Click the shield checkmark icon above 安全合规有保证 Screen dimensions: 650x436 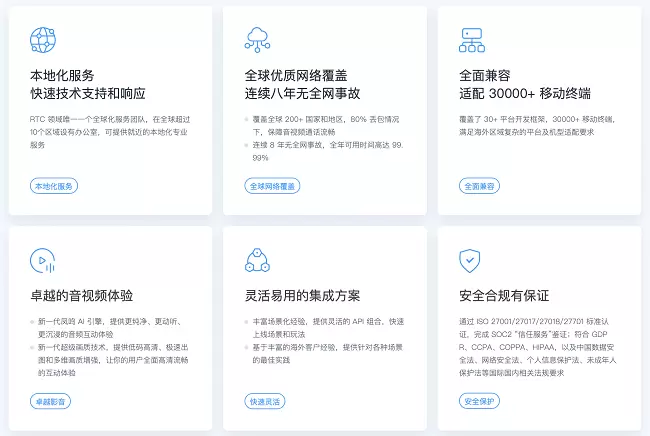tap(471, 261)
